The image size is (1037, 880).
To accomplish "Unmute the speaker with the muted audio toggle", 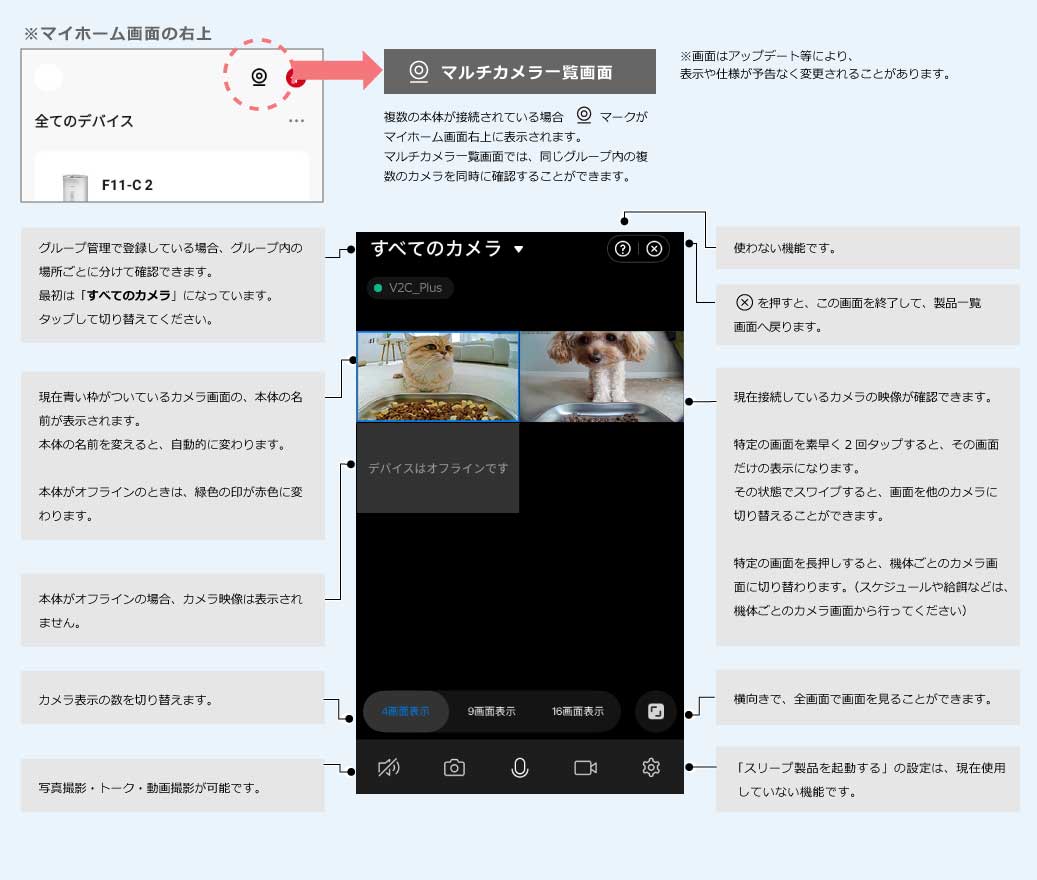I will point(389,768).
